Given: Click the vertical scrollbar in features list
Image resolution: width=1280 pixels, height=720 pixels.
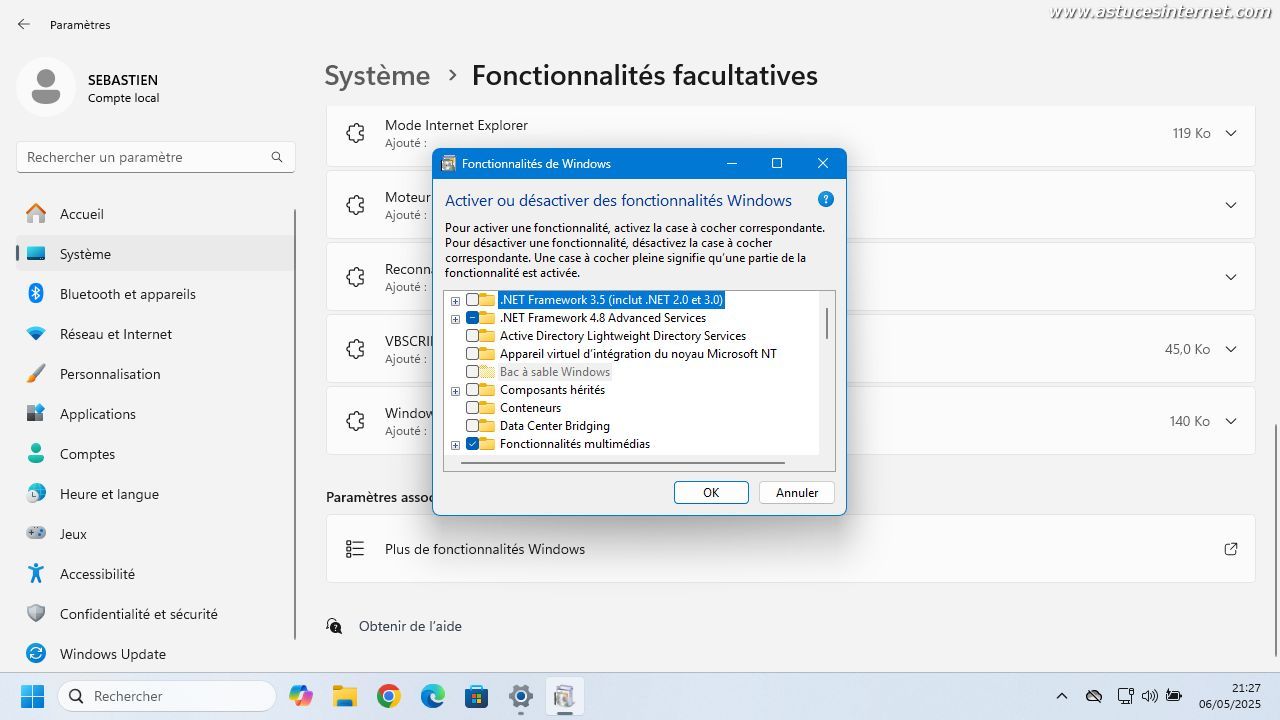Looking at the screenshot, I should pos(827,324).
